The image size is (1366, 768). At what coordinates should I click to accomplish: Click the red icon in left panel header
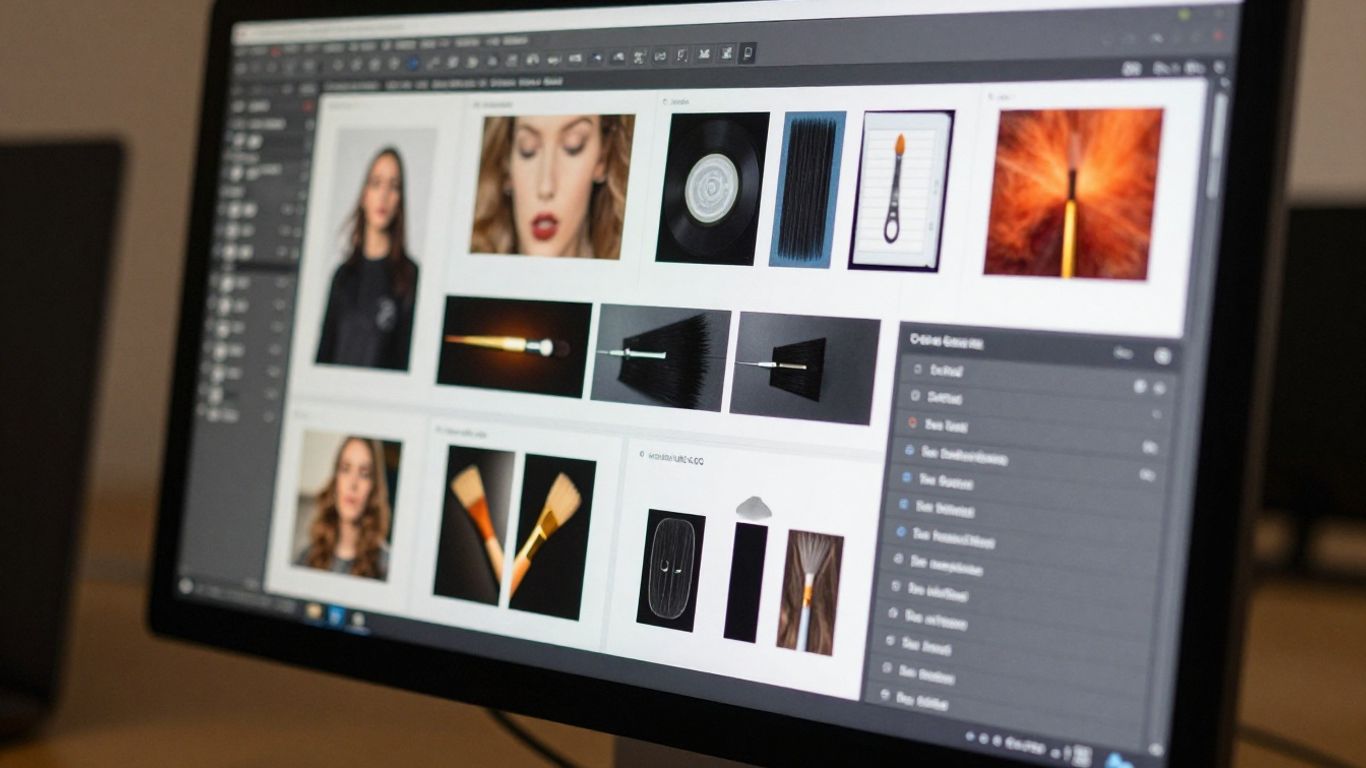tap(308, 105)
